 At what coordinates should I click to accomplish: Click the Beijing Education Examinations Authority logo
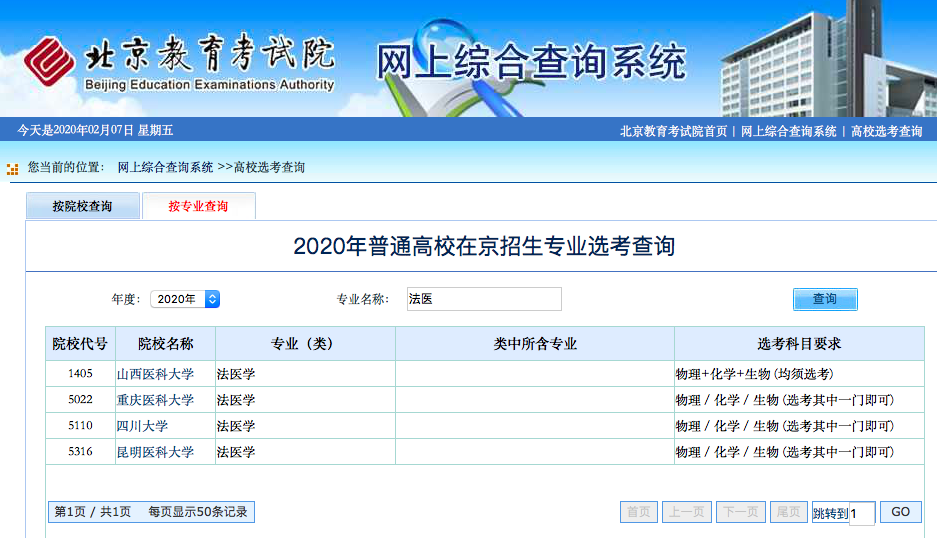pos(180,62)
